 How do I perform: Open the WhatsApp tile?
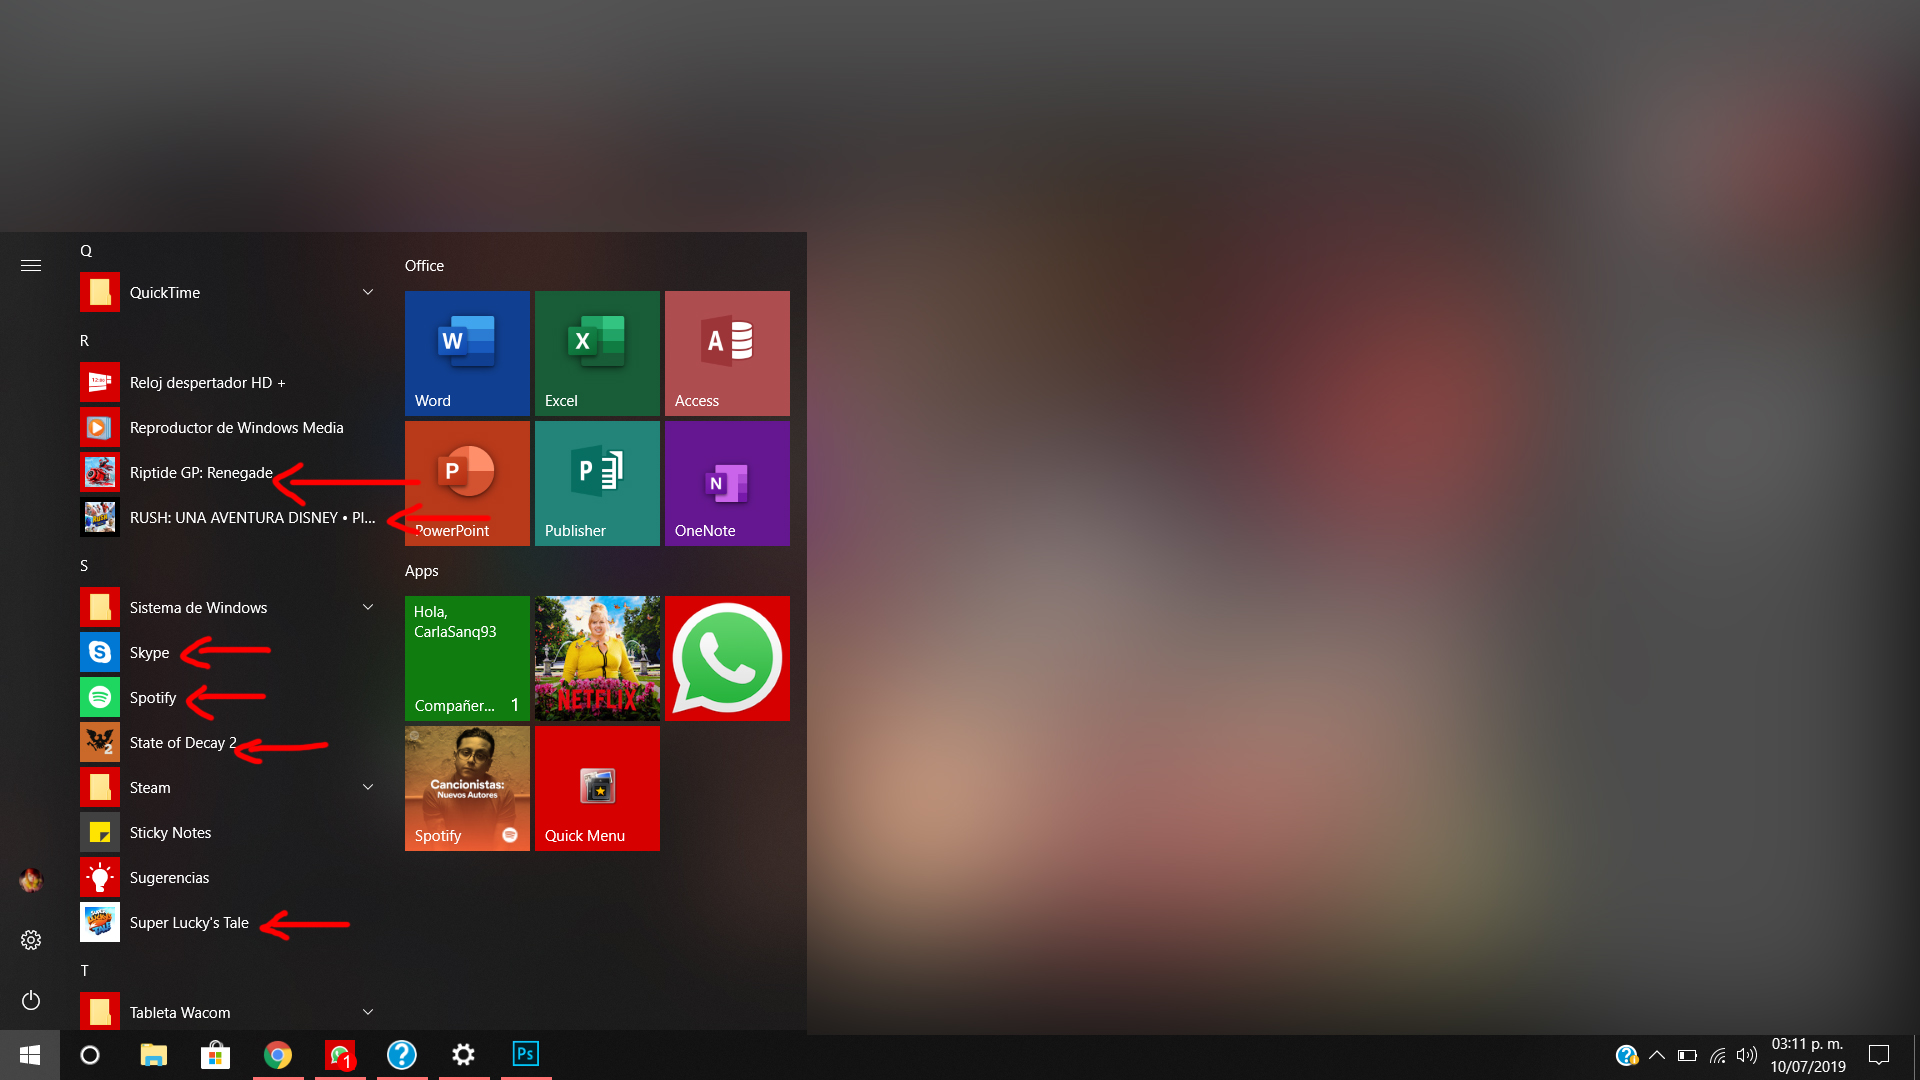click(727, 658)
